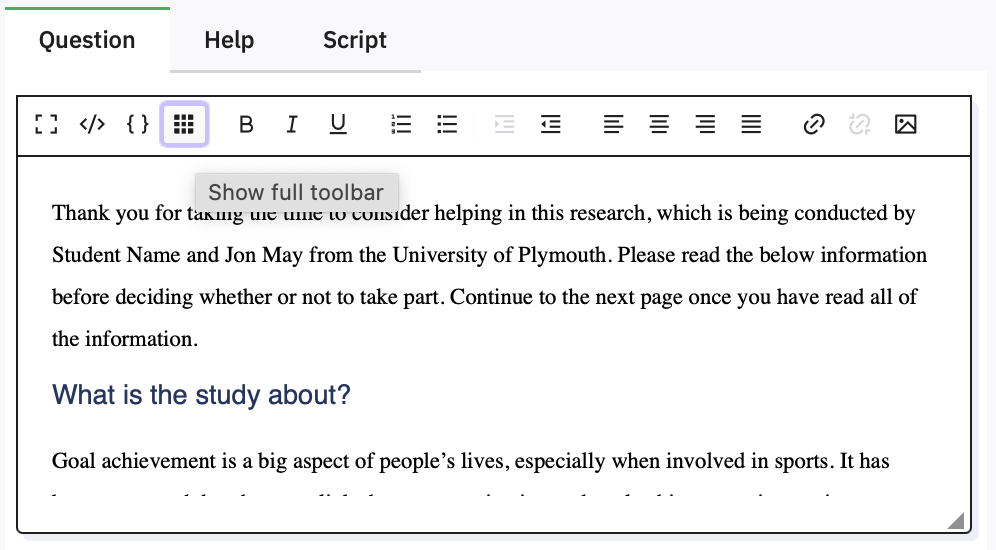
Task: Justify the text
Action: [751, 125]
